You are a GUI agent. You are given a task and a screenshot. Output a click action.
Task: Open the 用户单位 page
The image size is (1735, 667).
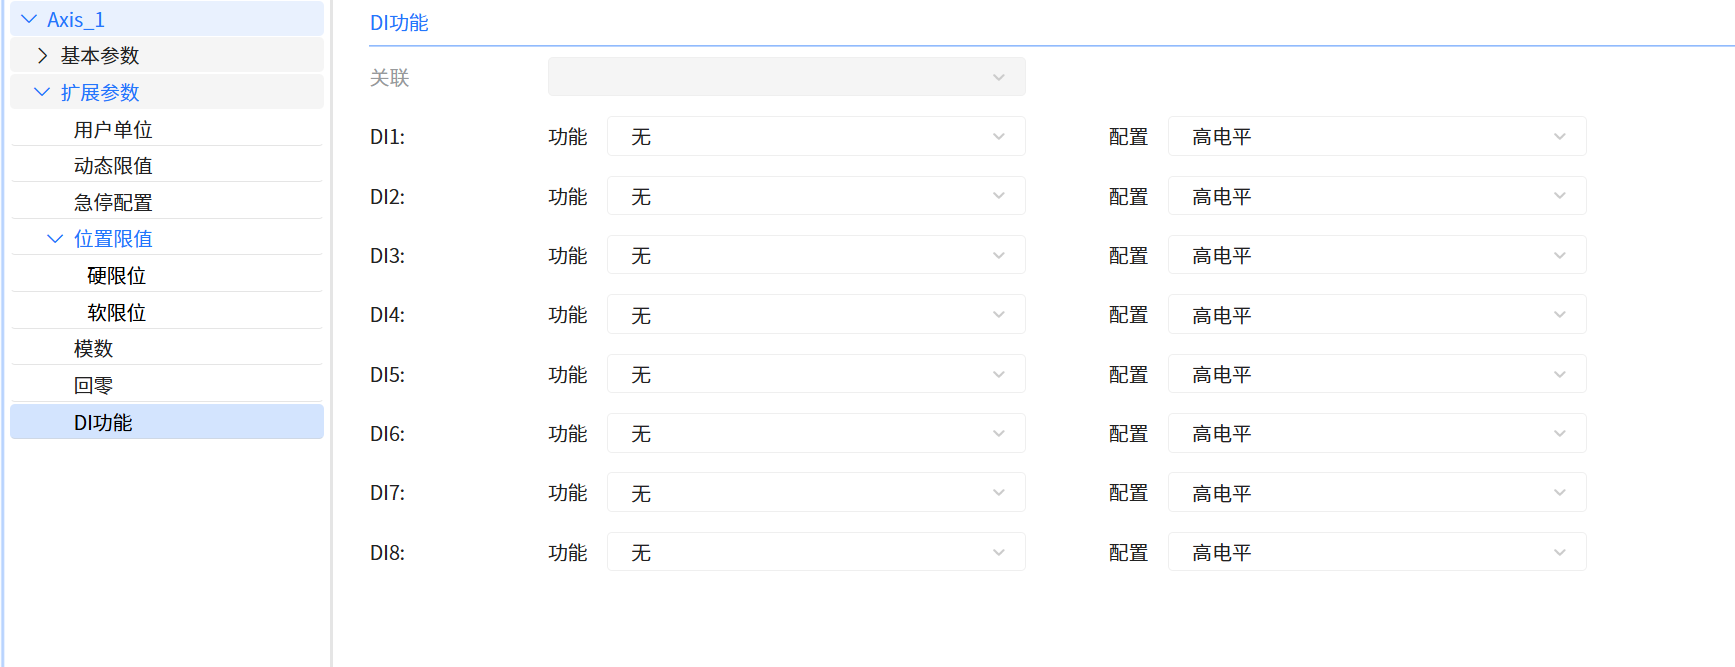click(113, 130)
